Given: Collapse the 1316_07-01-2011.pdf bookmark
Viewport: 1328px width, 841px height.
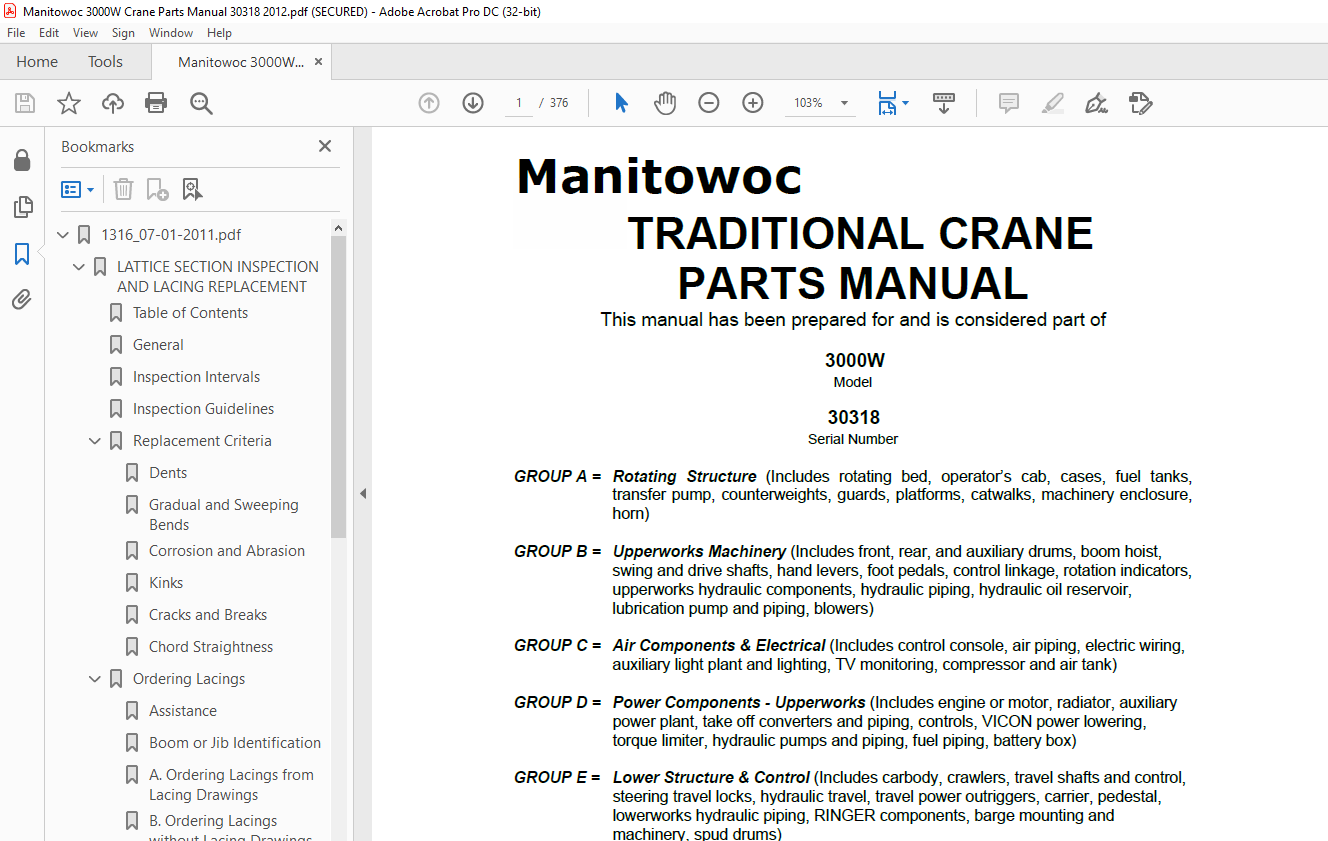Looking at the screenshot, I should [64, 236].
